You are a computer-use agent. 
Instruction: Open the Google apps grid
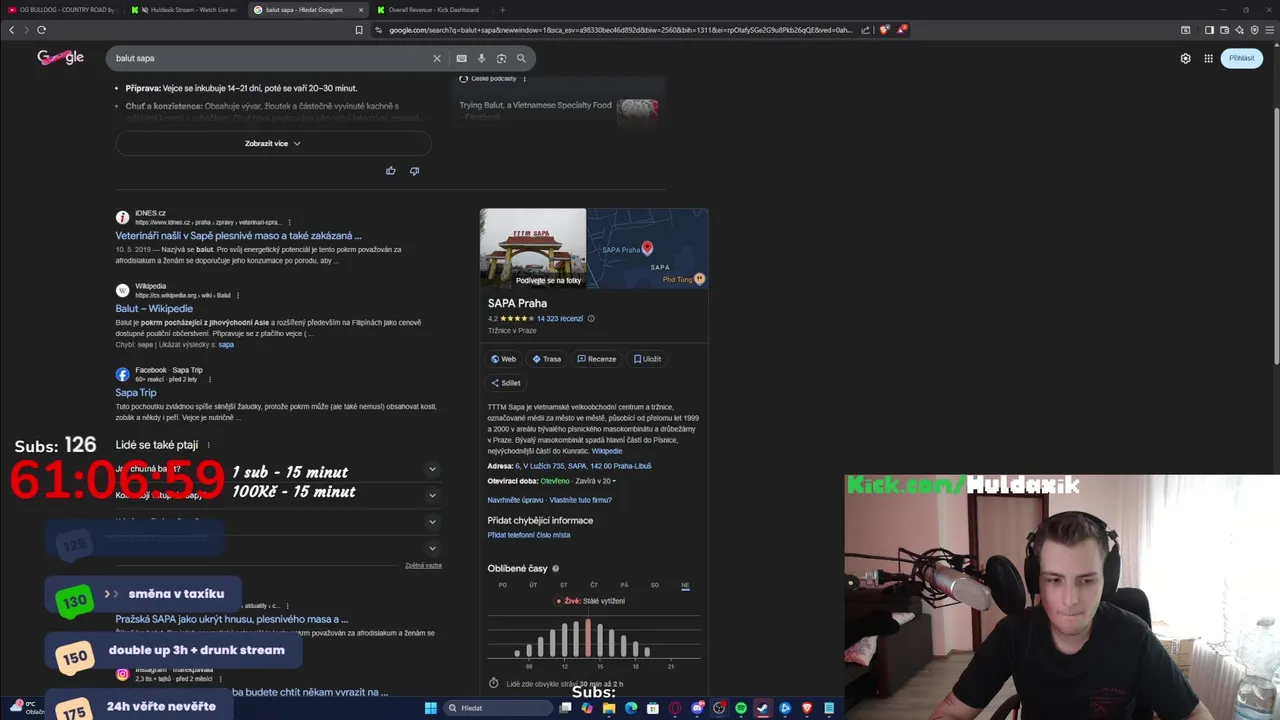(1208, 58)
